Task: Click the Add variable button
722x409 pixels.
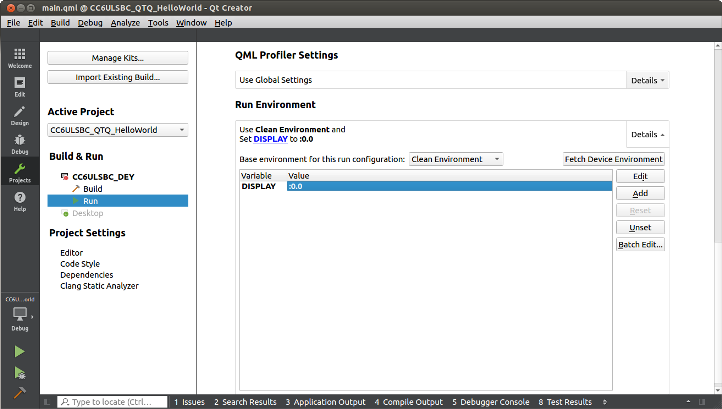Action: coord(640,193)
